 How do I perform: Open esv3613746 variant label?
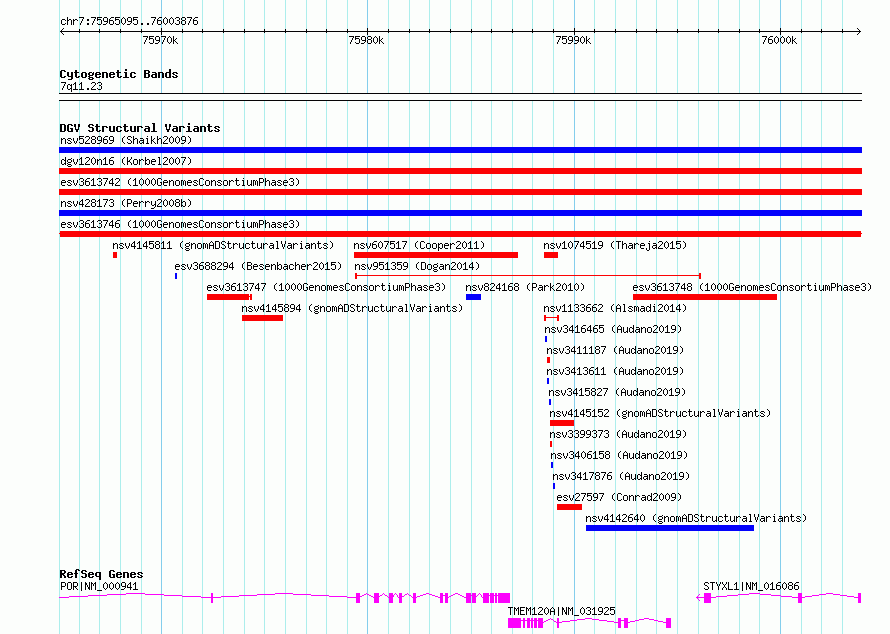pos(180,224)
